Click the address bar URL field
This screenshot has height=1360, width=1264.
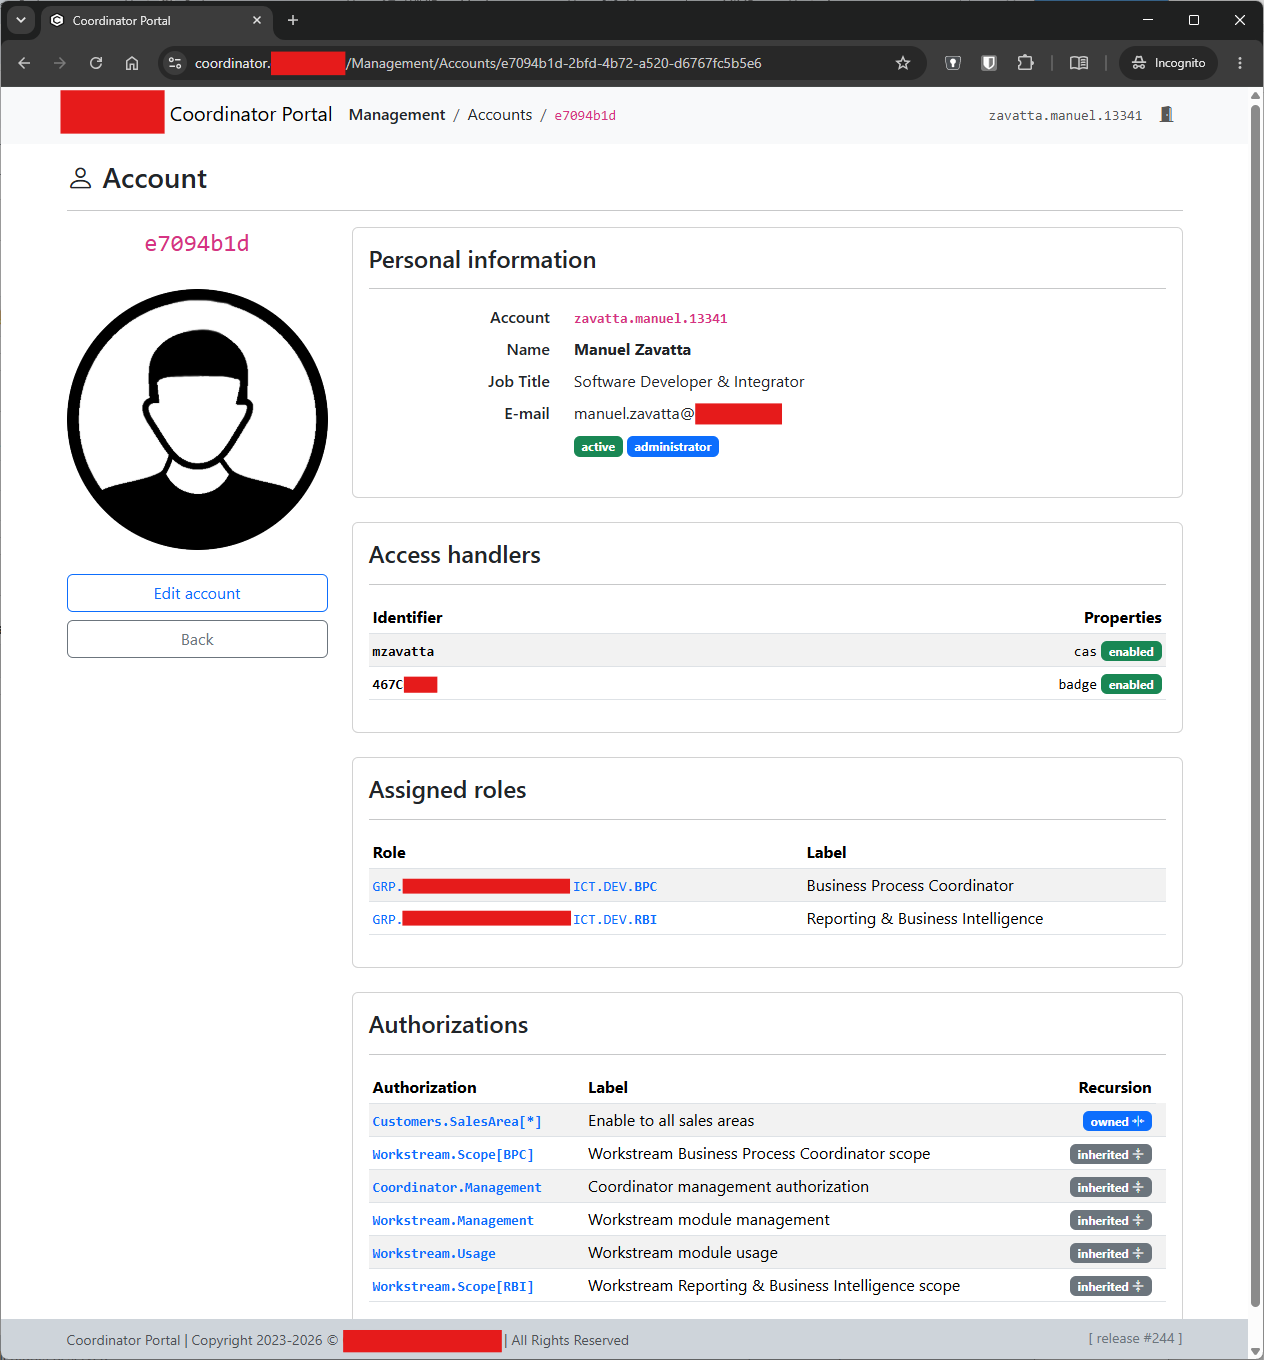(540, 63)
